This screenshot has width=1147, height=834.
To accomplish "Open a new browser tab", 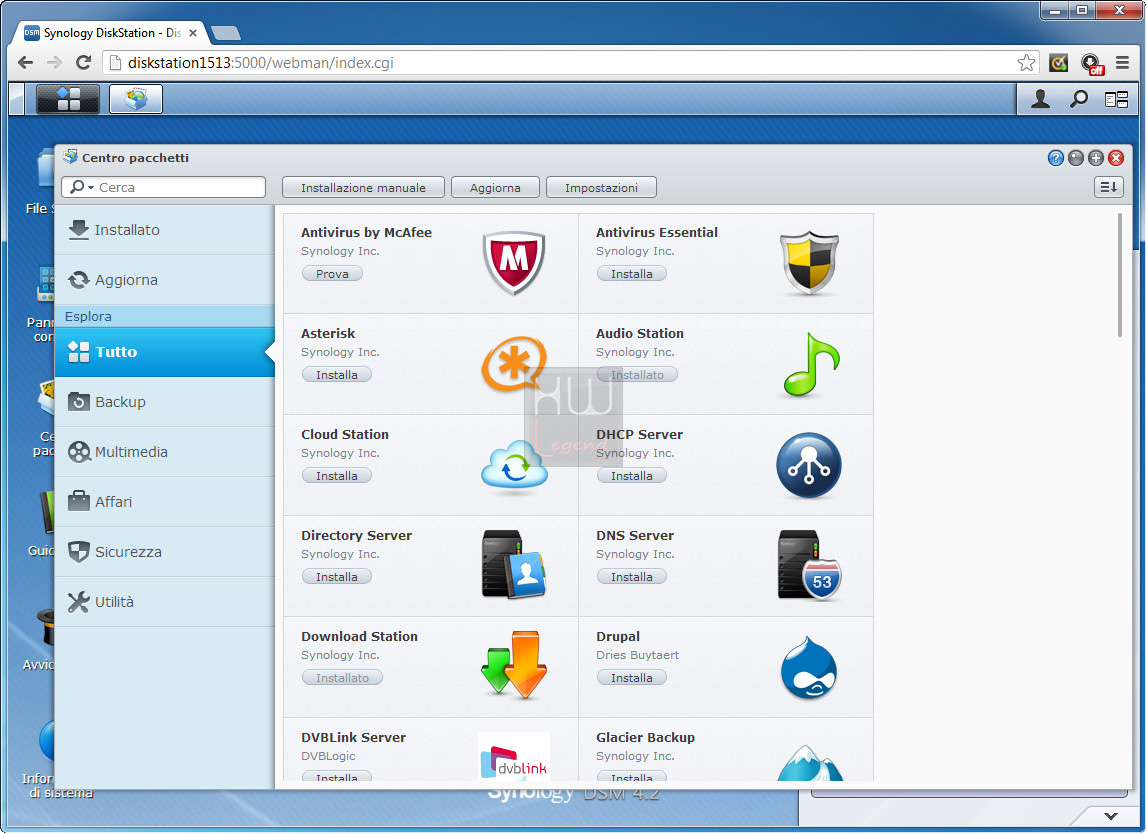I will (225, 33).
